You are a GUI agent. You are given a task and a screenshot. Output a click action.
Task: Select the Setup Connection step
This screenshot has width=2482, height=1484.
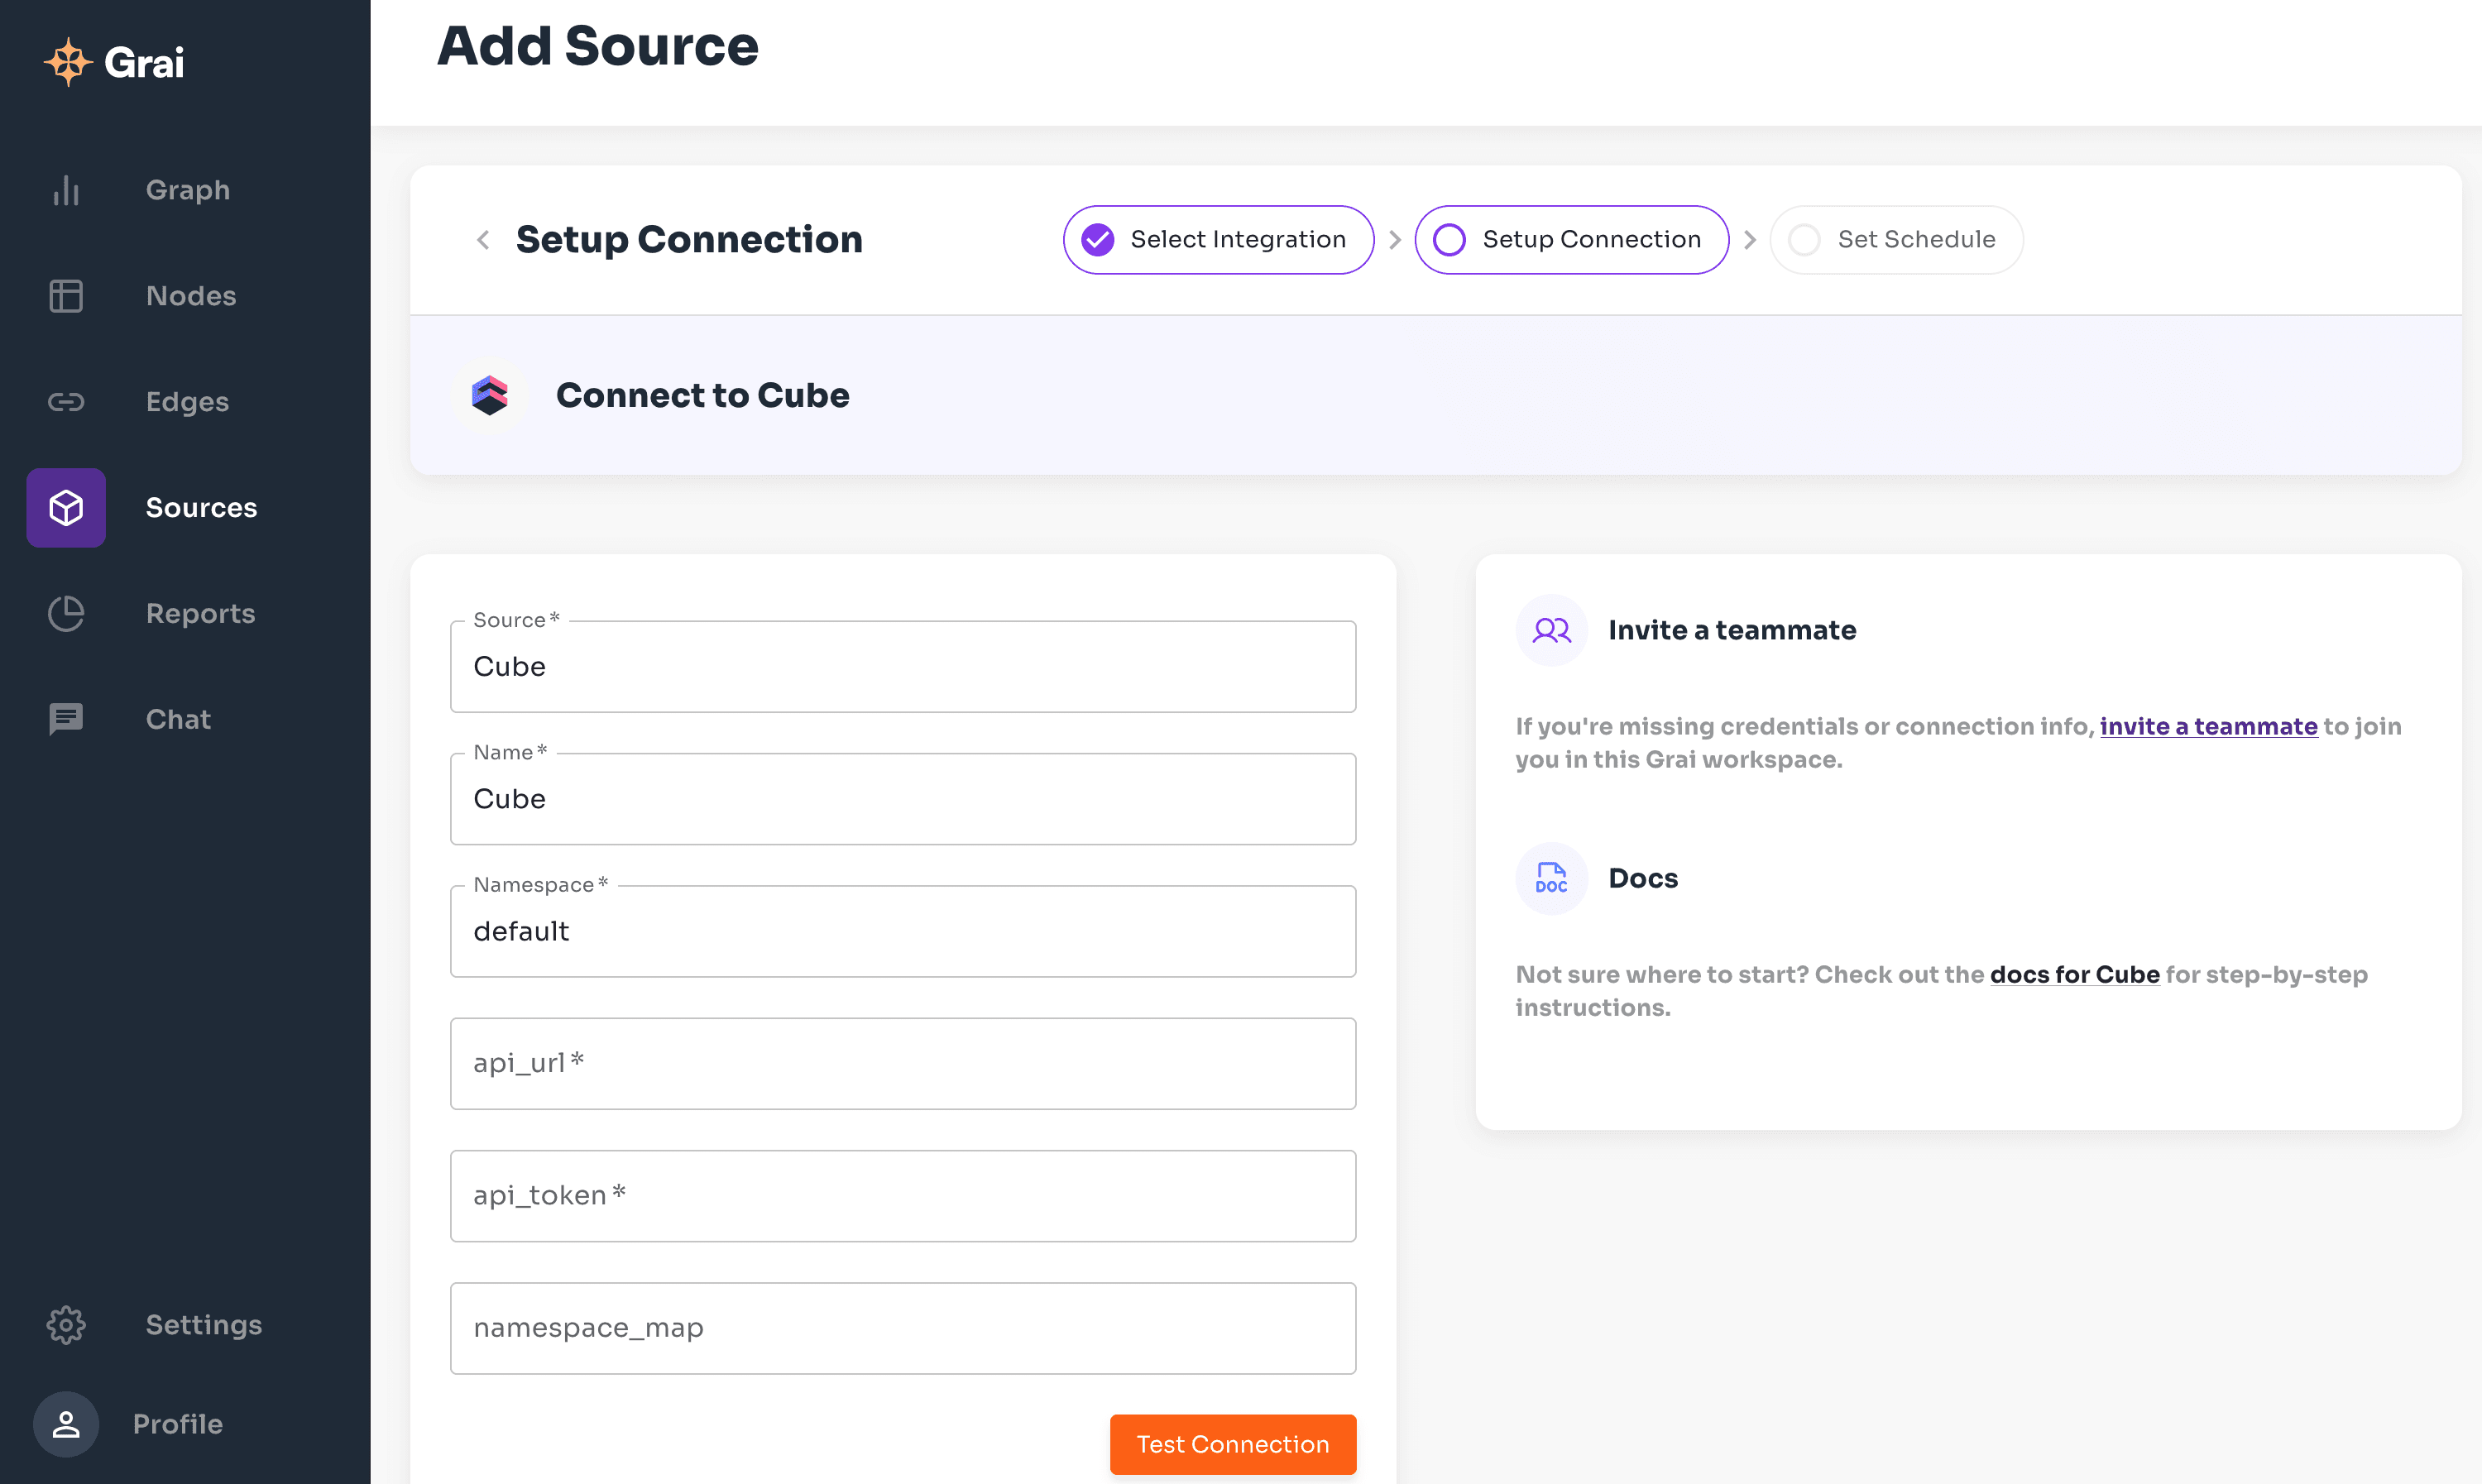[1571, 240]
